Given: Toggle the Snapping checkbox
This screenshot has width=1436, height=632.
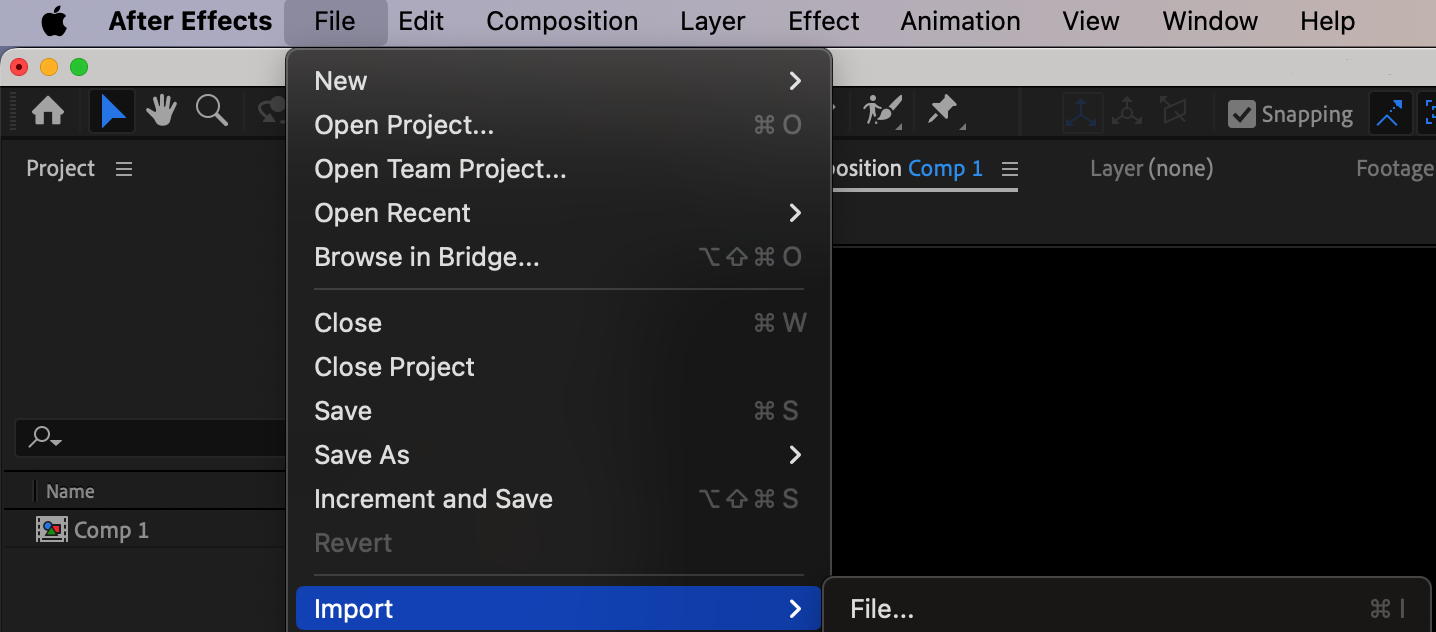Looking at the screenshot, I should [x=1241, y=114].
